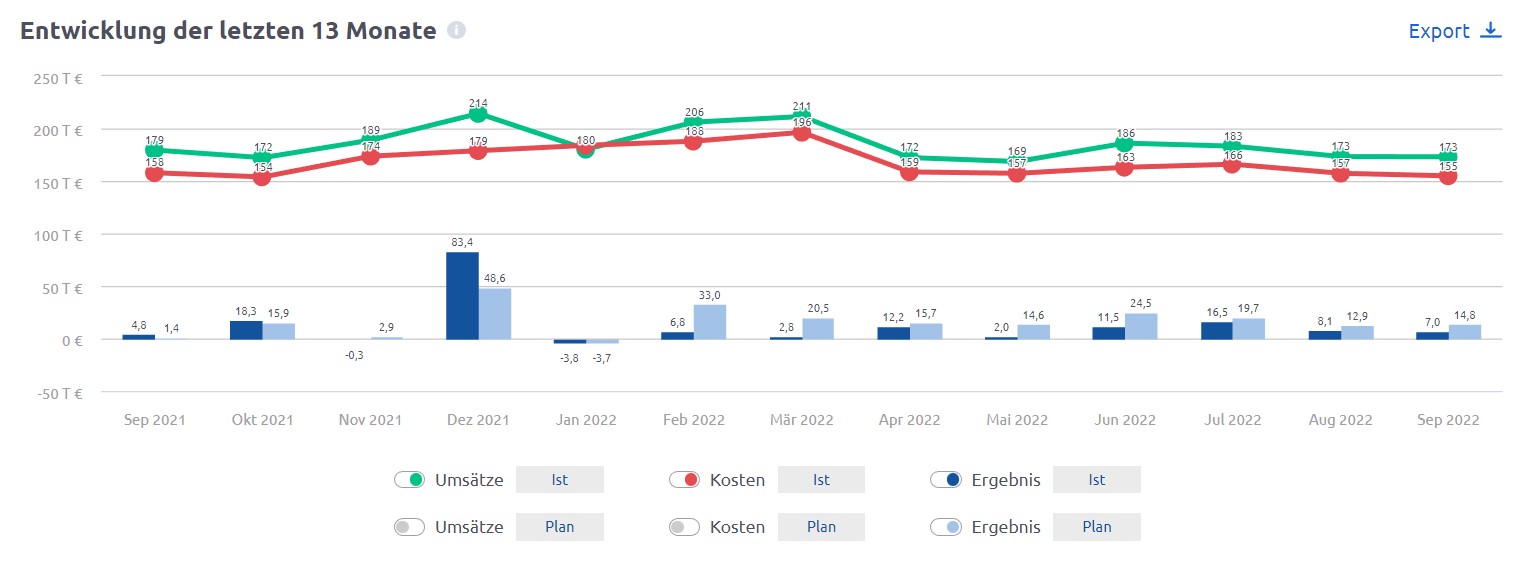Click the Feb 2022 light blue plan bar

coord(710,322)
